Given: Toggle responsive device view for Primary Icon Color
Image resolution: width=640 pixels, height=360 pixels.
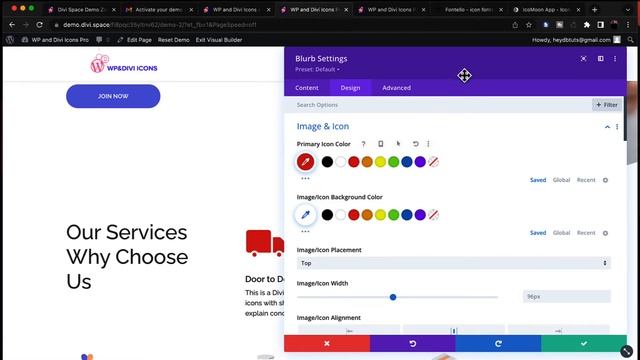Looking at the screenshot, I should click(380, 144).
